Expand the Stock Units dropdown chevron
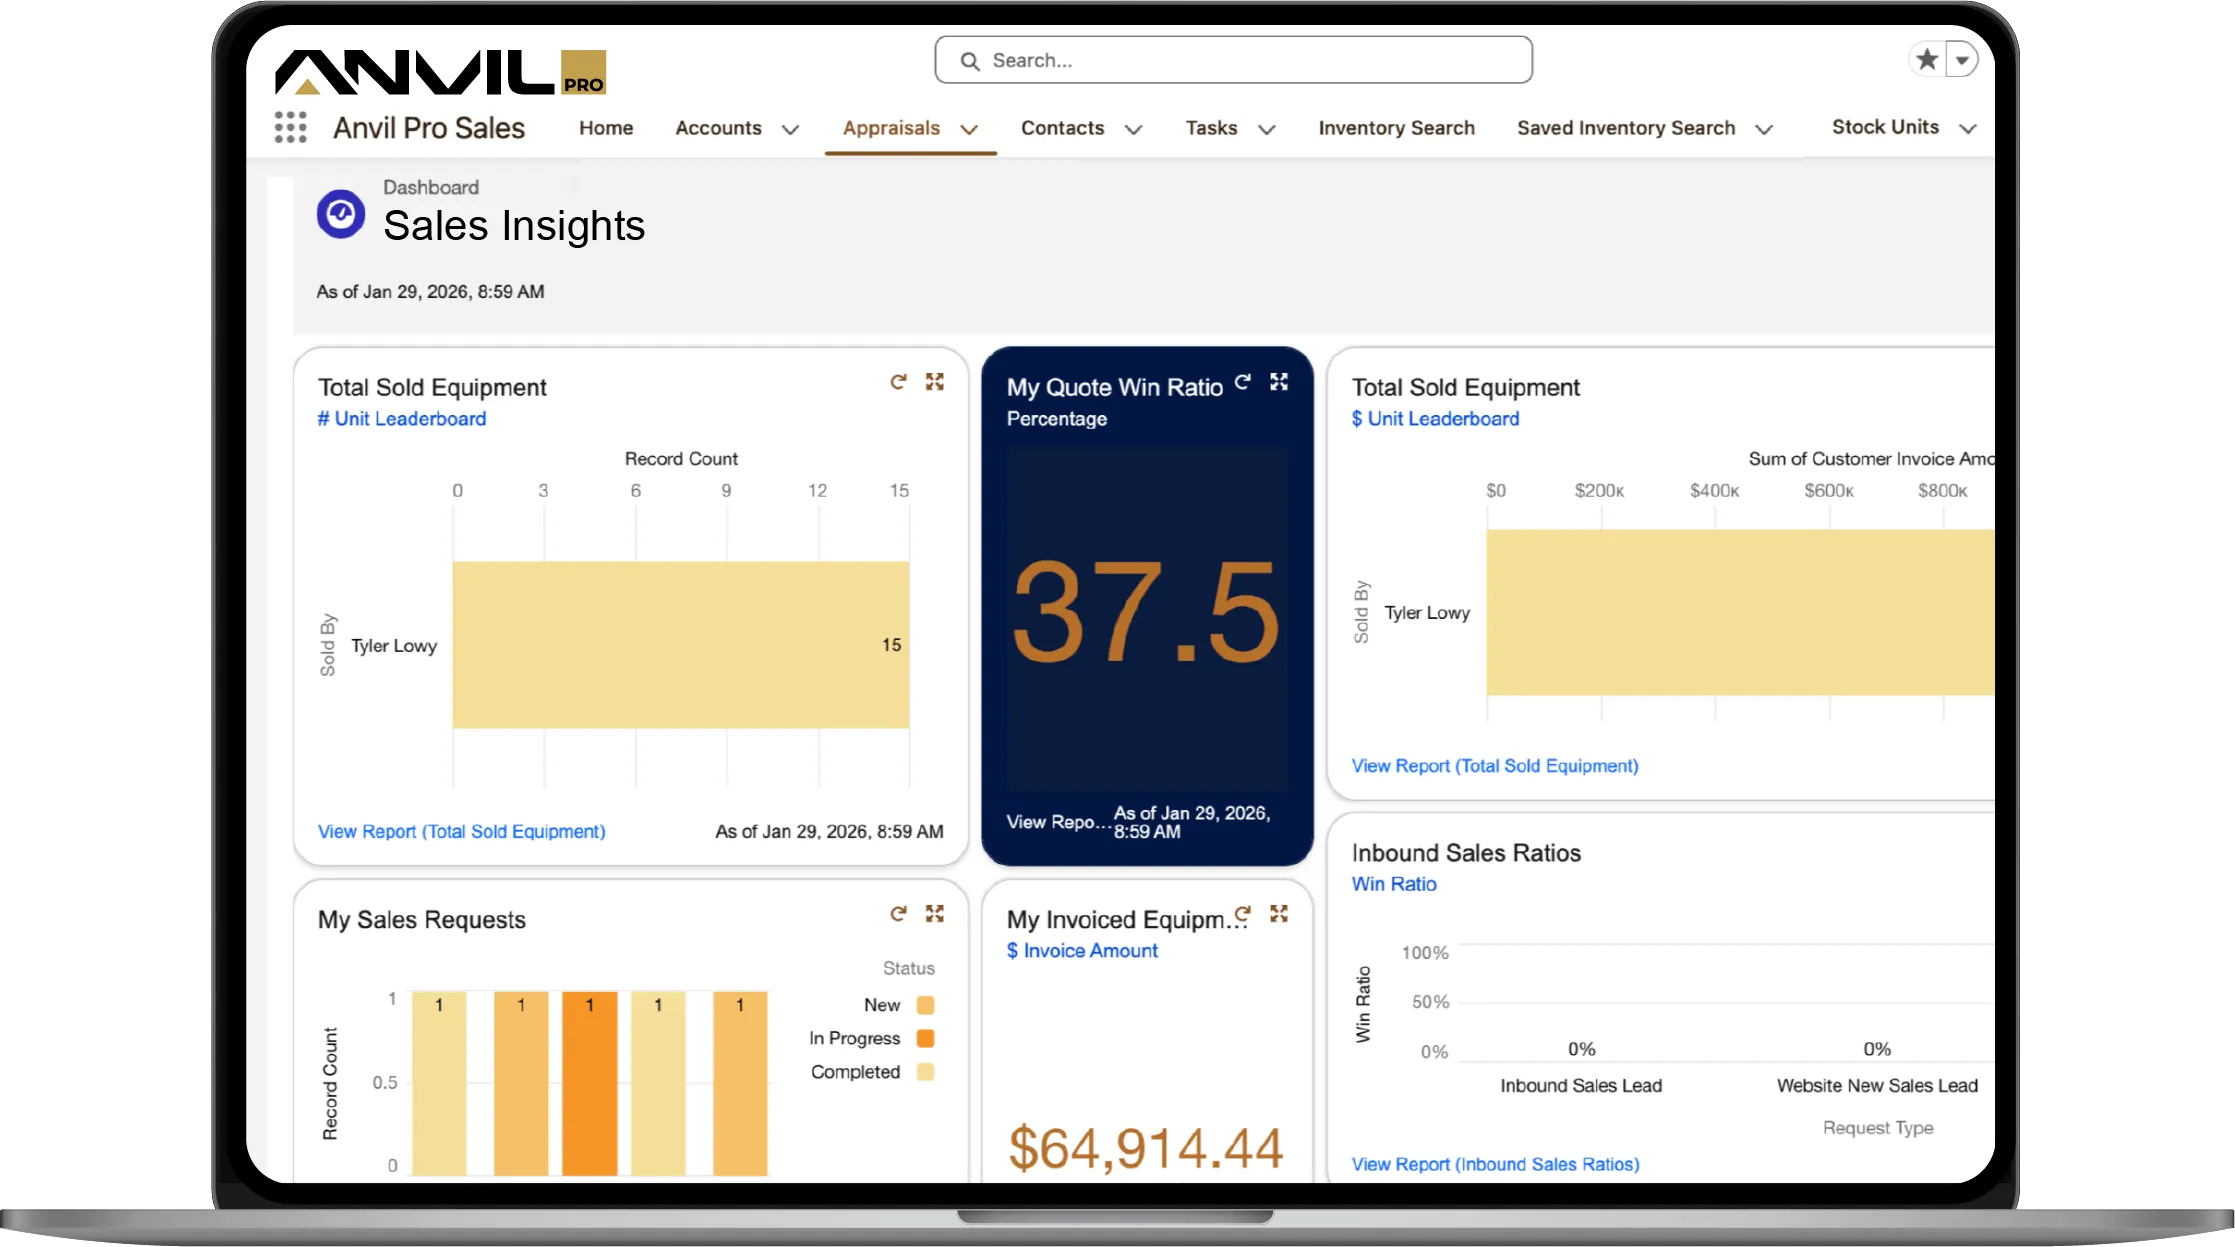Image resolution: width=2235 pixels, height=1247 pixels. pos(1967,129)
